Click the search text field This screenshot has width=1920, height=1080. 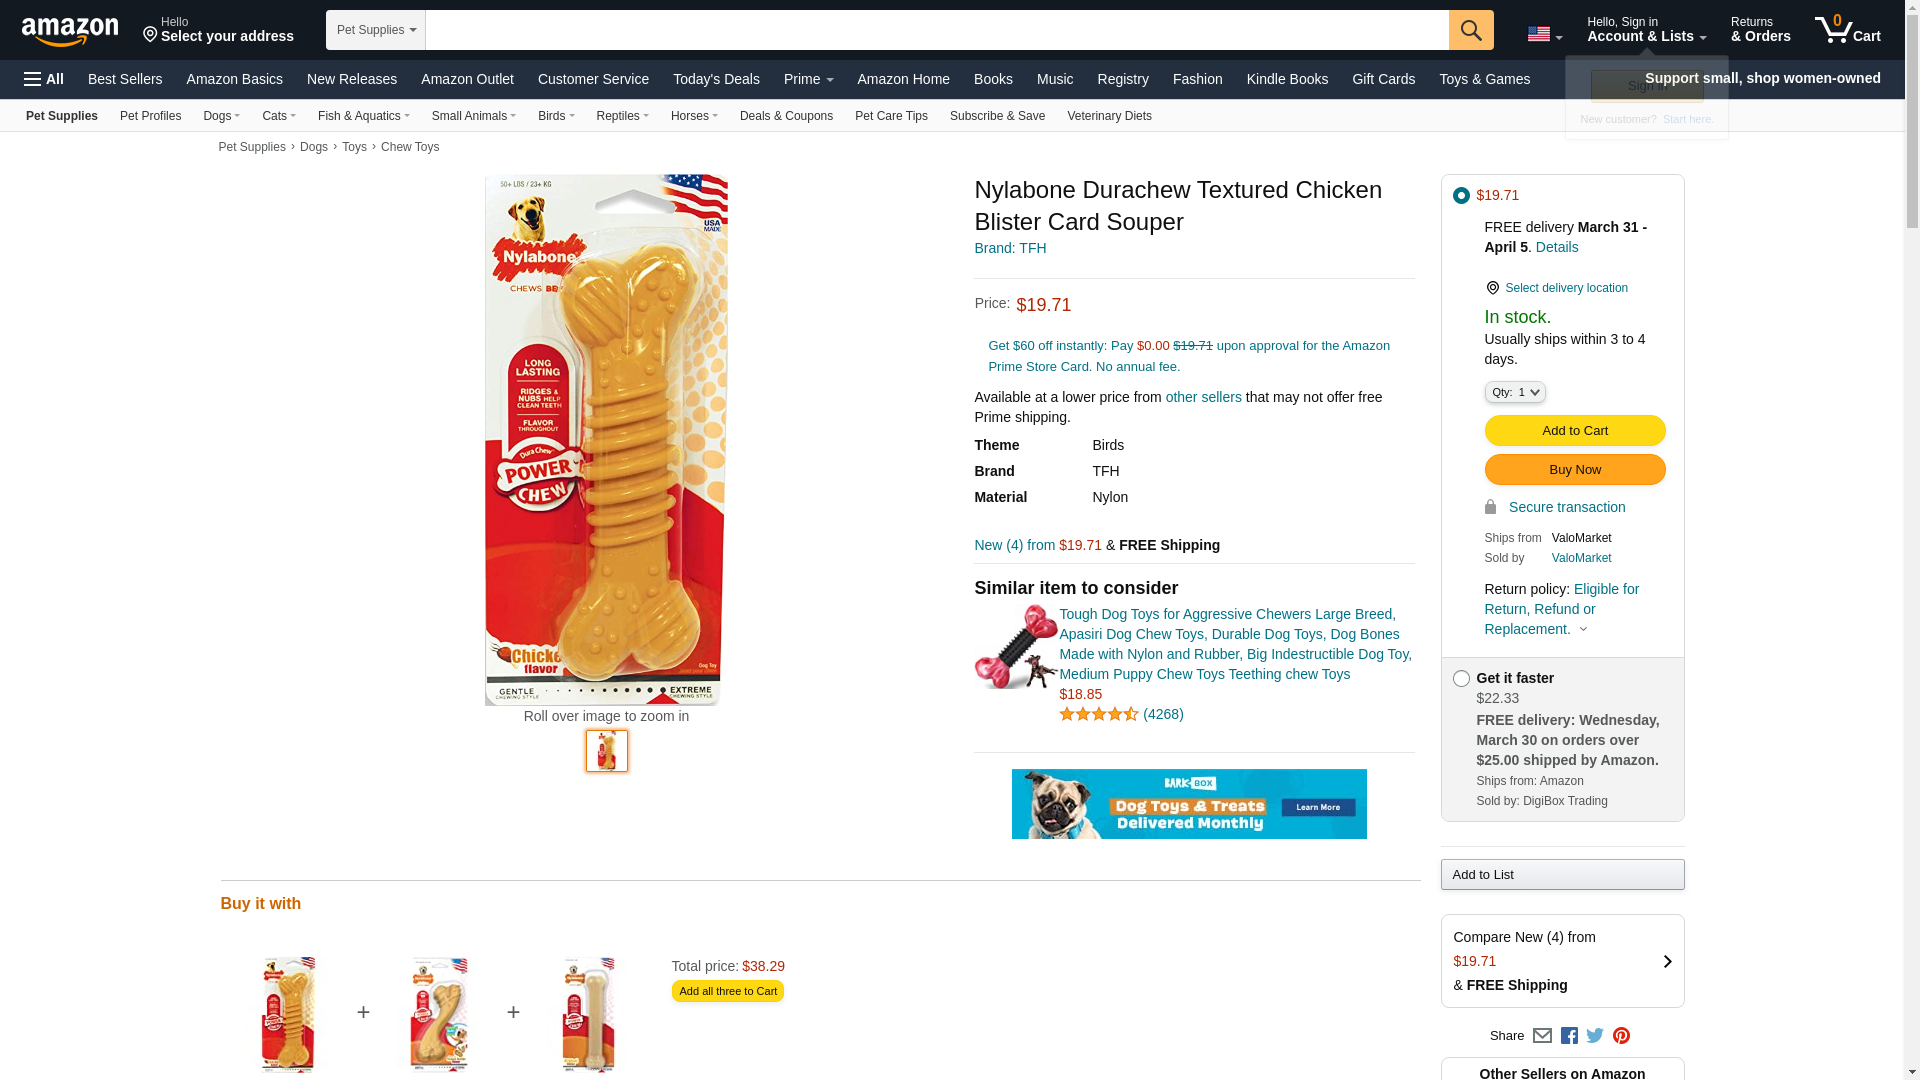(937, 30)
